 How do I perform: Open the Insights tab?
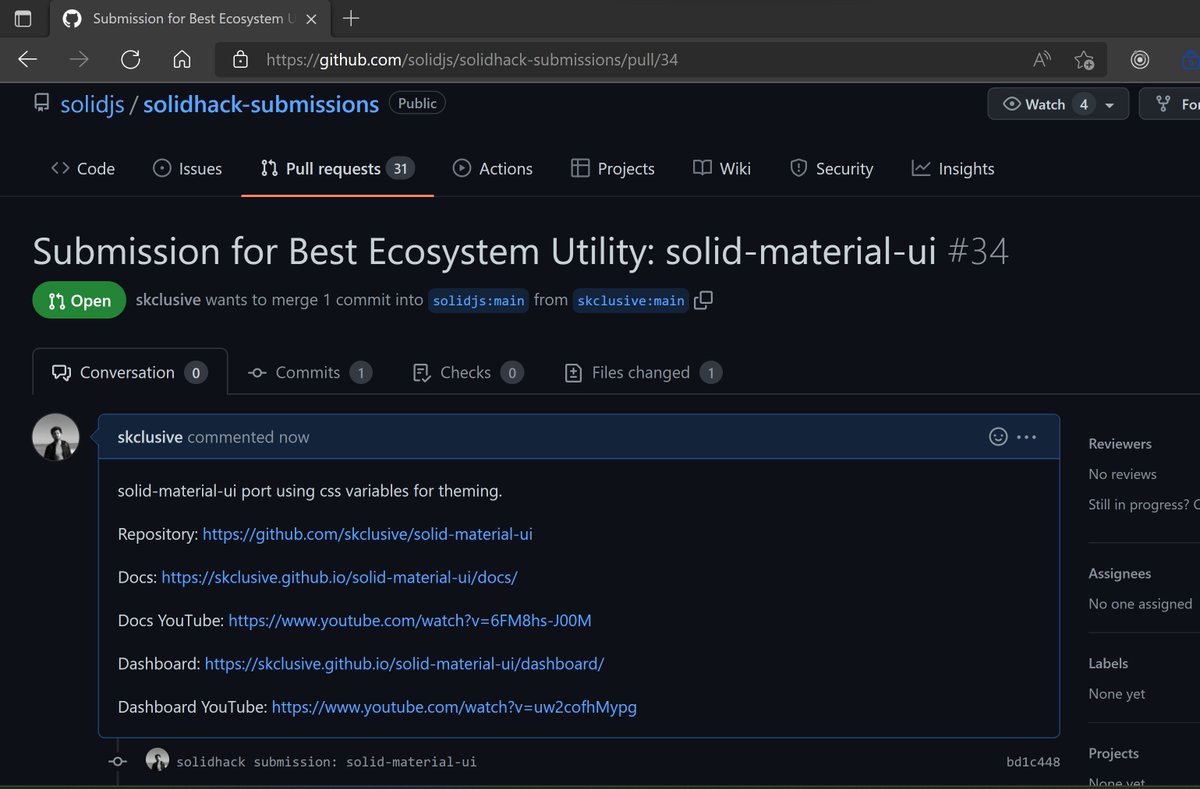953,169
